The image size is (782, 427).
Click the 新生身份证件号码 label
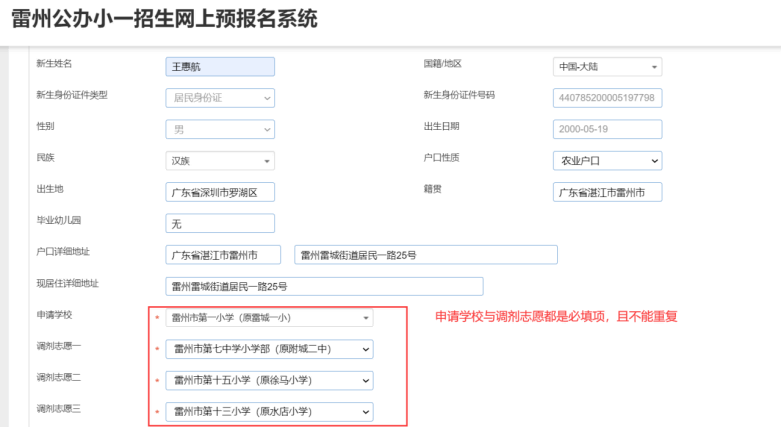(459, 95)
